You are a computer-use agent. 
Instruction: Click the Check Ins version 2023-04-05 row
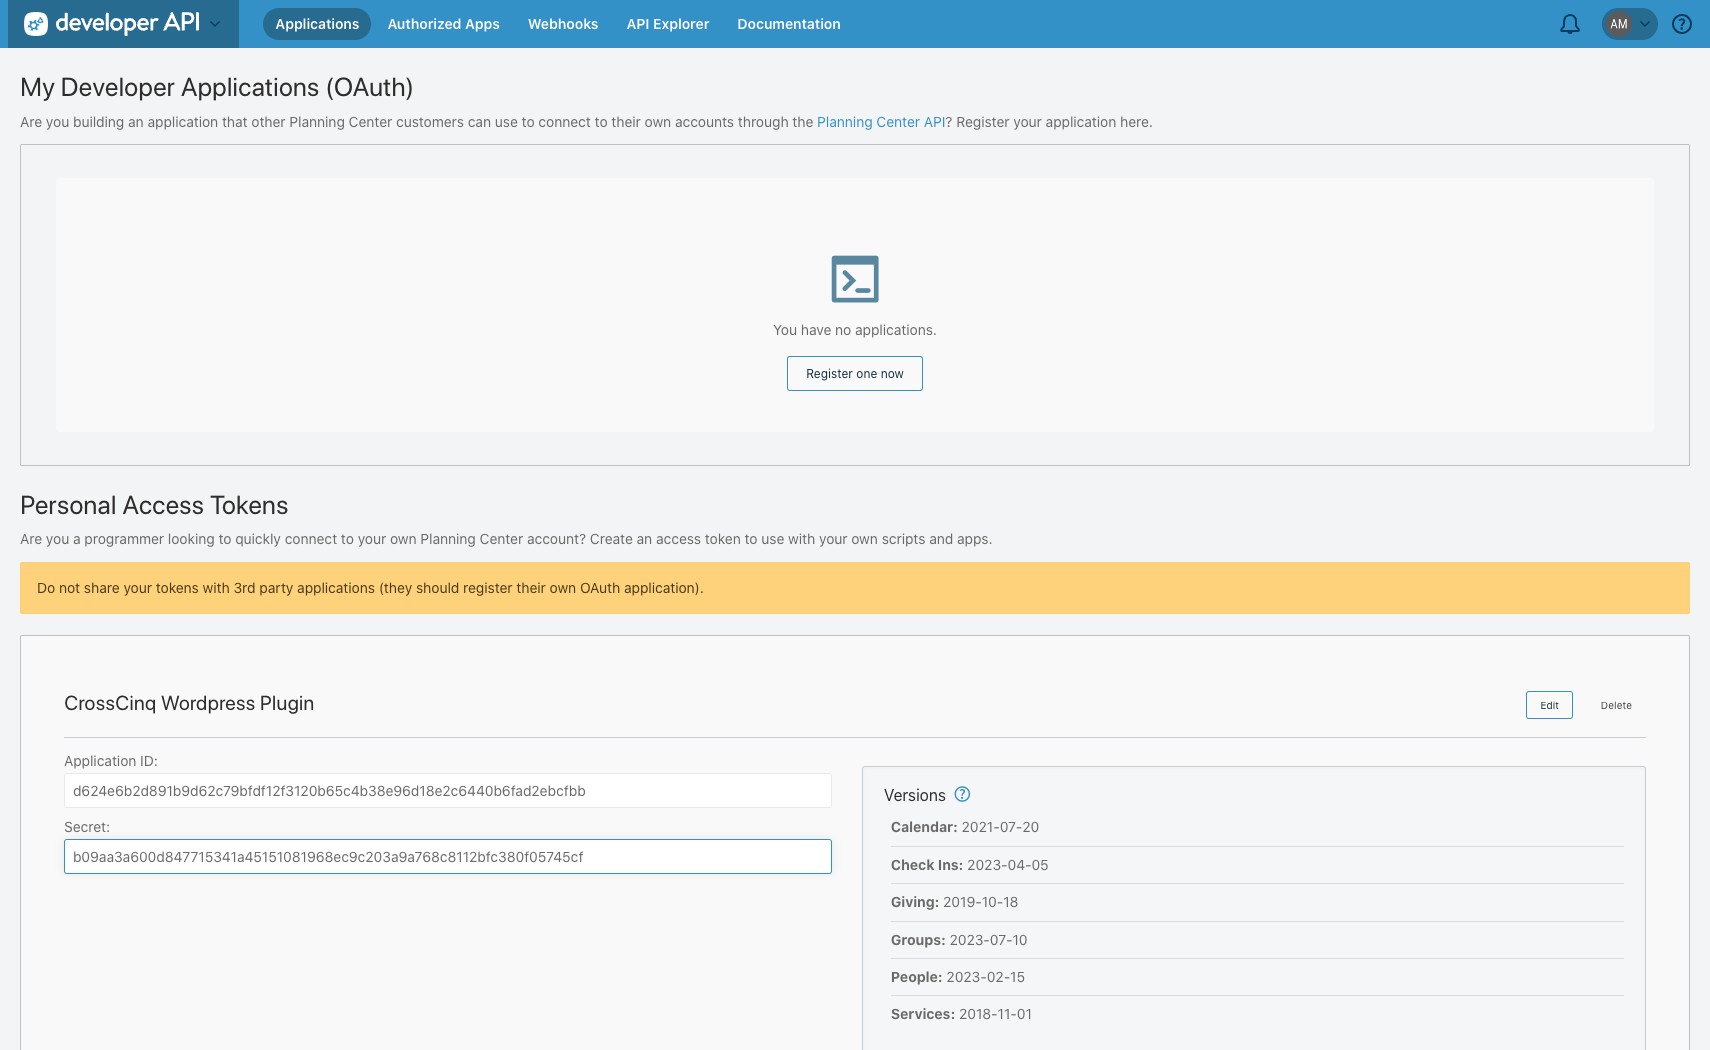point(1257,865)
